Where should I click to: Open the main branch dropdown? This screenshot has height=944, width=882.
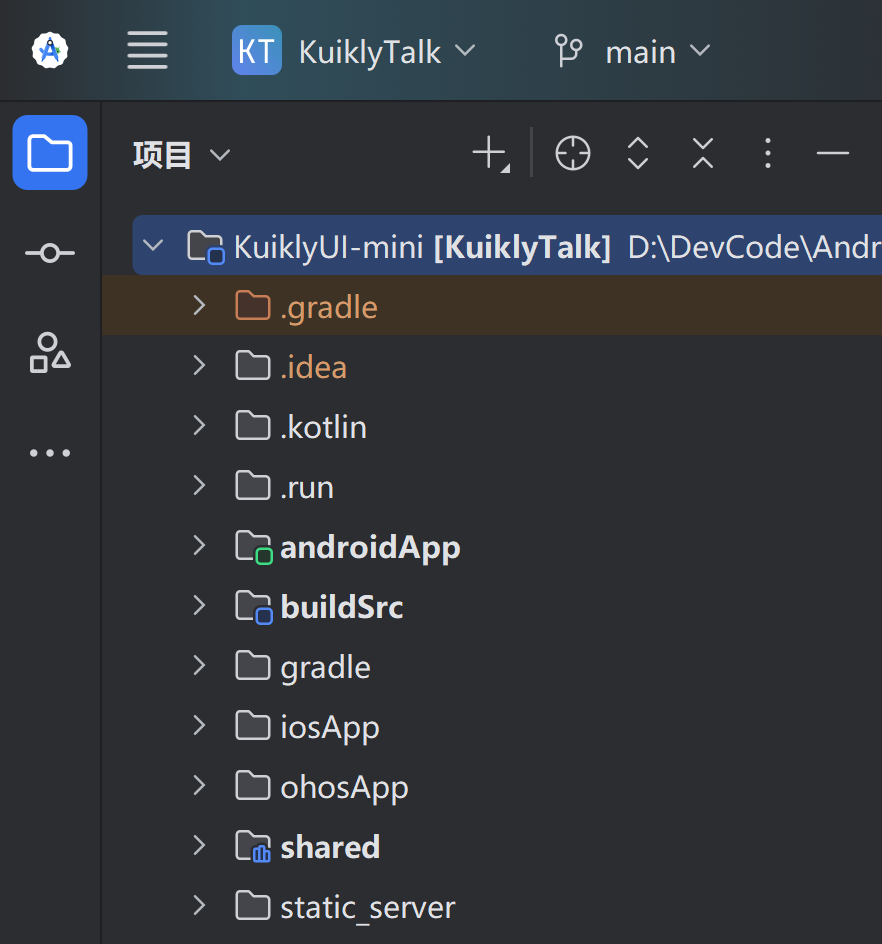[657, 52]
